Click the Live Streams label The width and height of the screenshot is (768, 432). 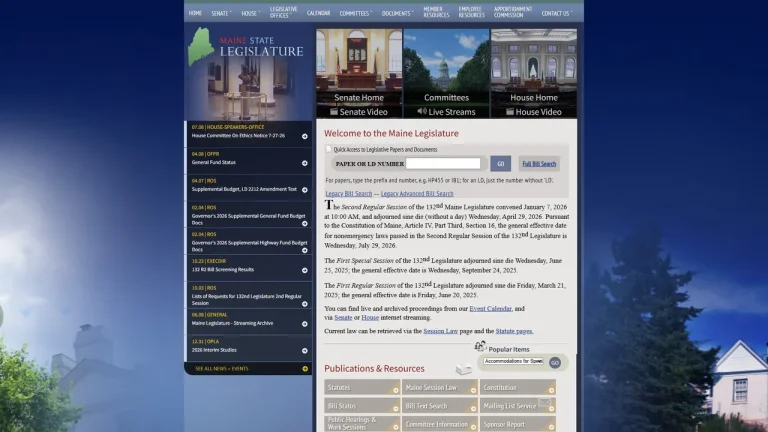pyautogui.click(x=452, y=112)
